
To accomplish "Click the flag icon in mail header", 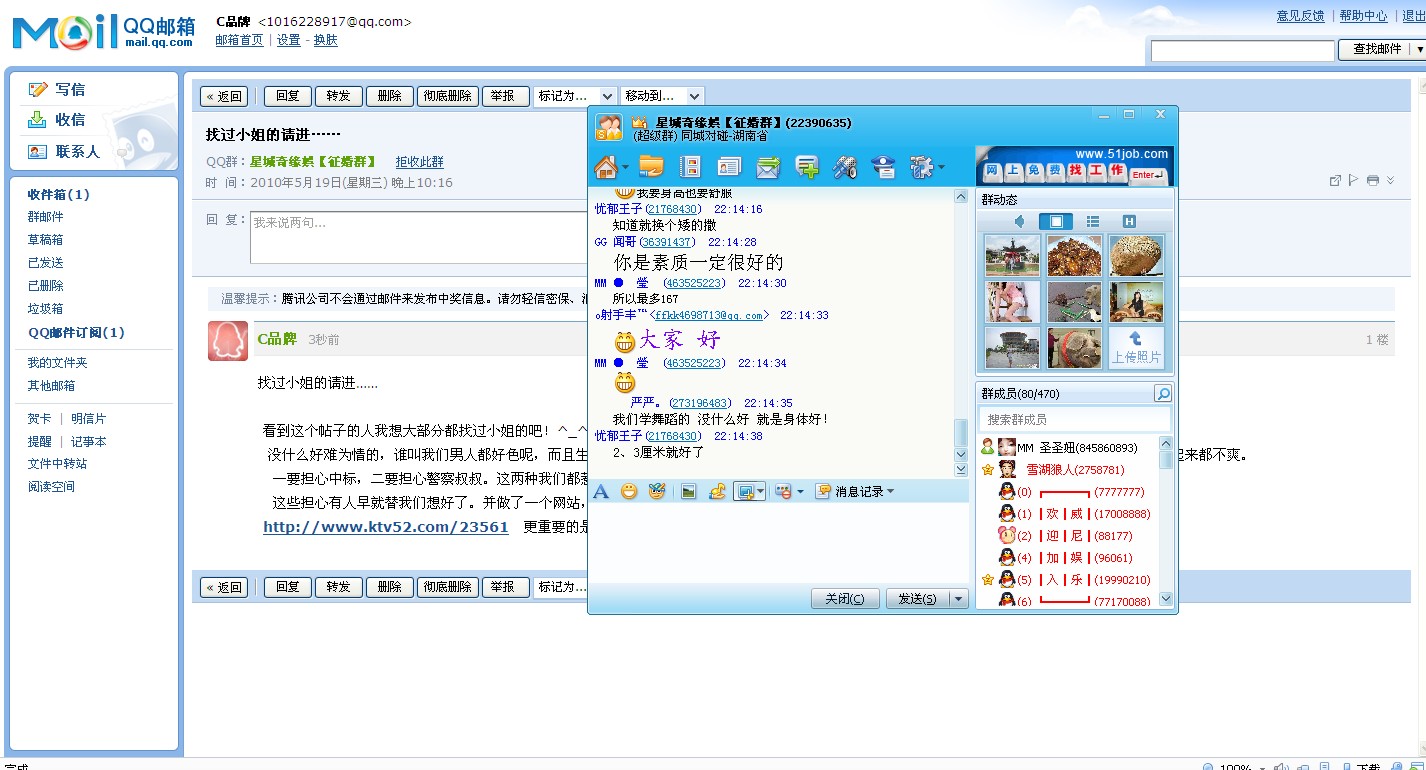I will 1354,180.
